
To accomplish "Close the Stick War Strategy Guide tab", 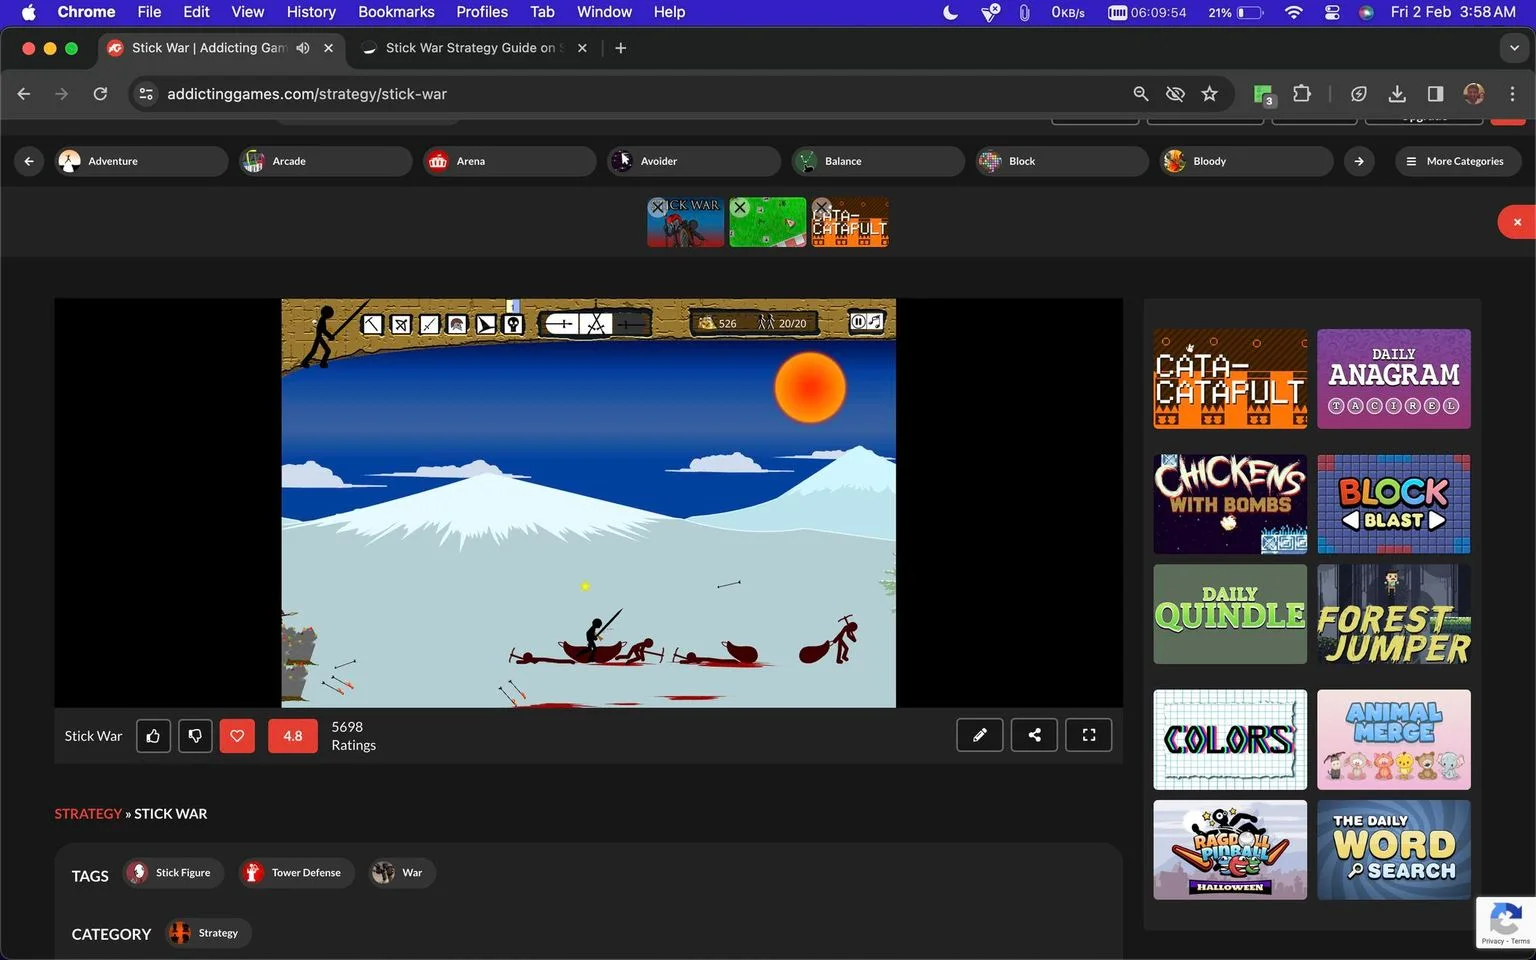I will click(582, 48).
